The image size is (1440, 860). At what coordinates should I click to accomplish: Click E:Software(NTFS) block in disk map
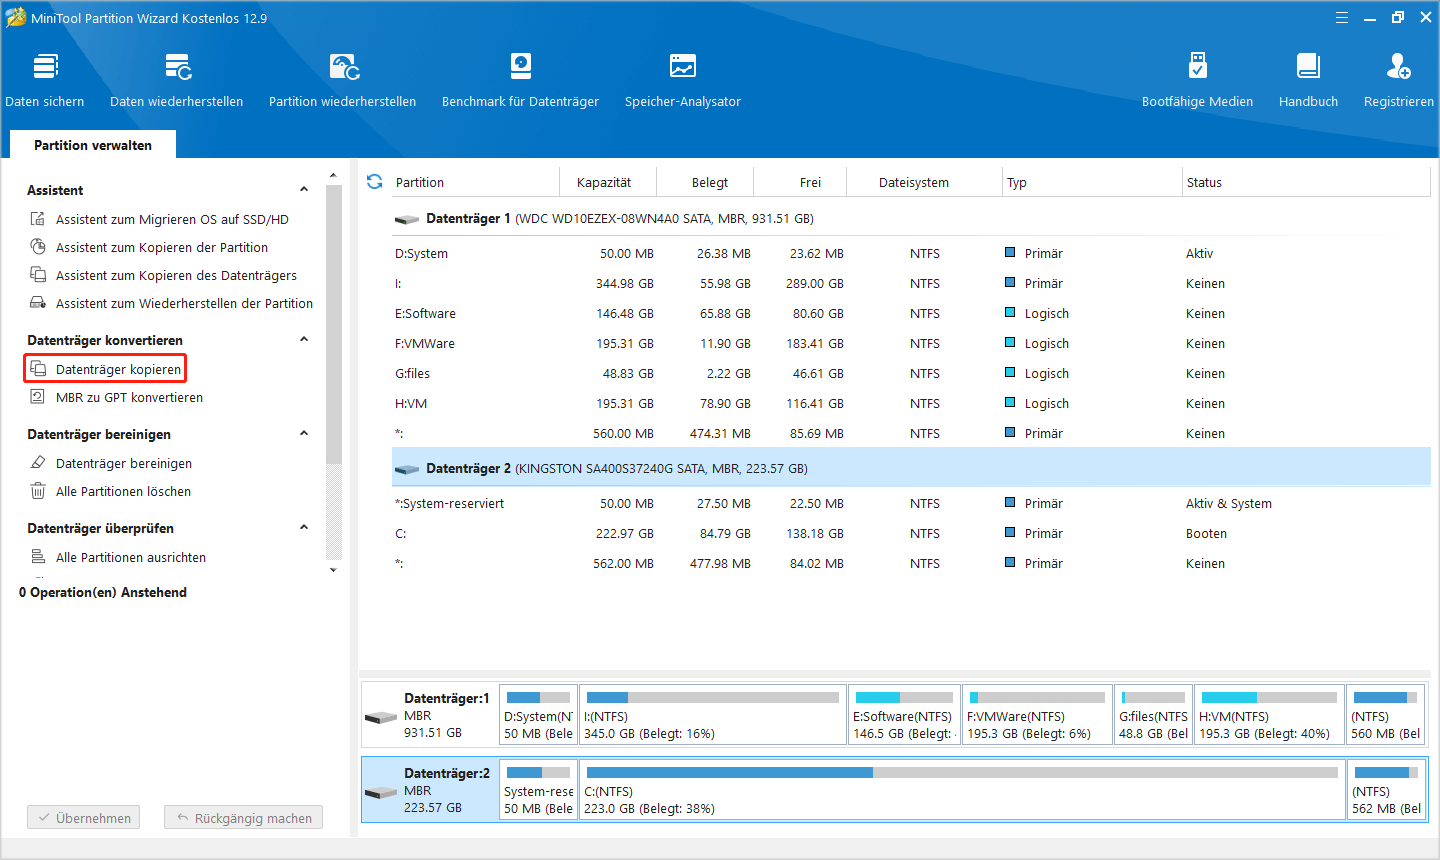[x=904, y=714]
